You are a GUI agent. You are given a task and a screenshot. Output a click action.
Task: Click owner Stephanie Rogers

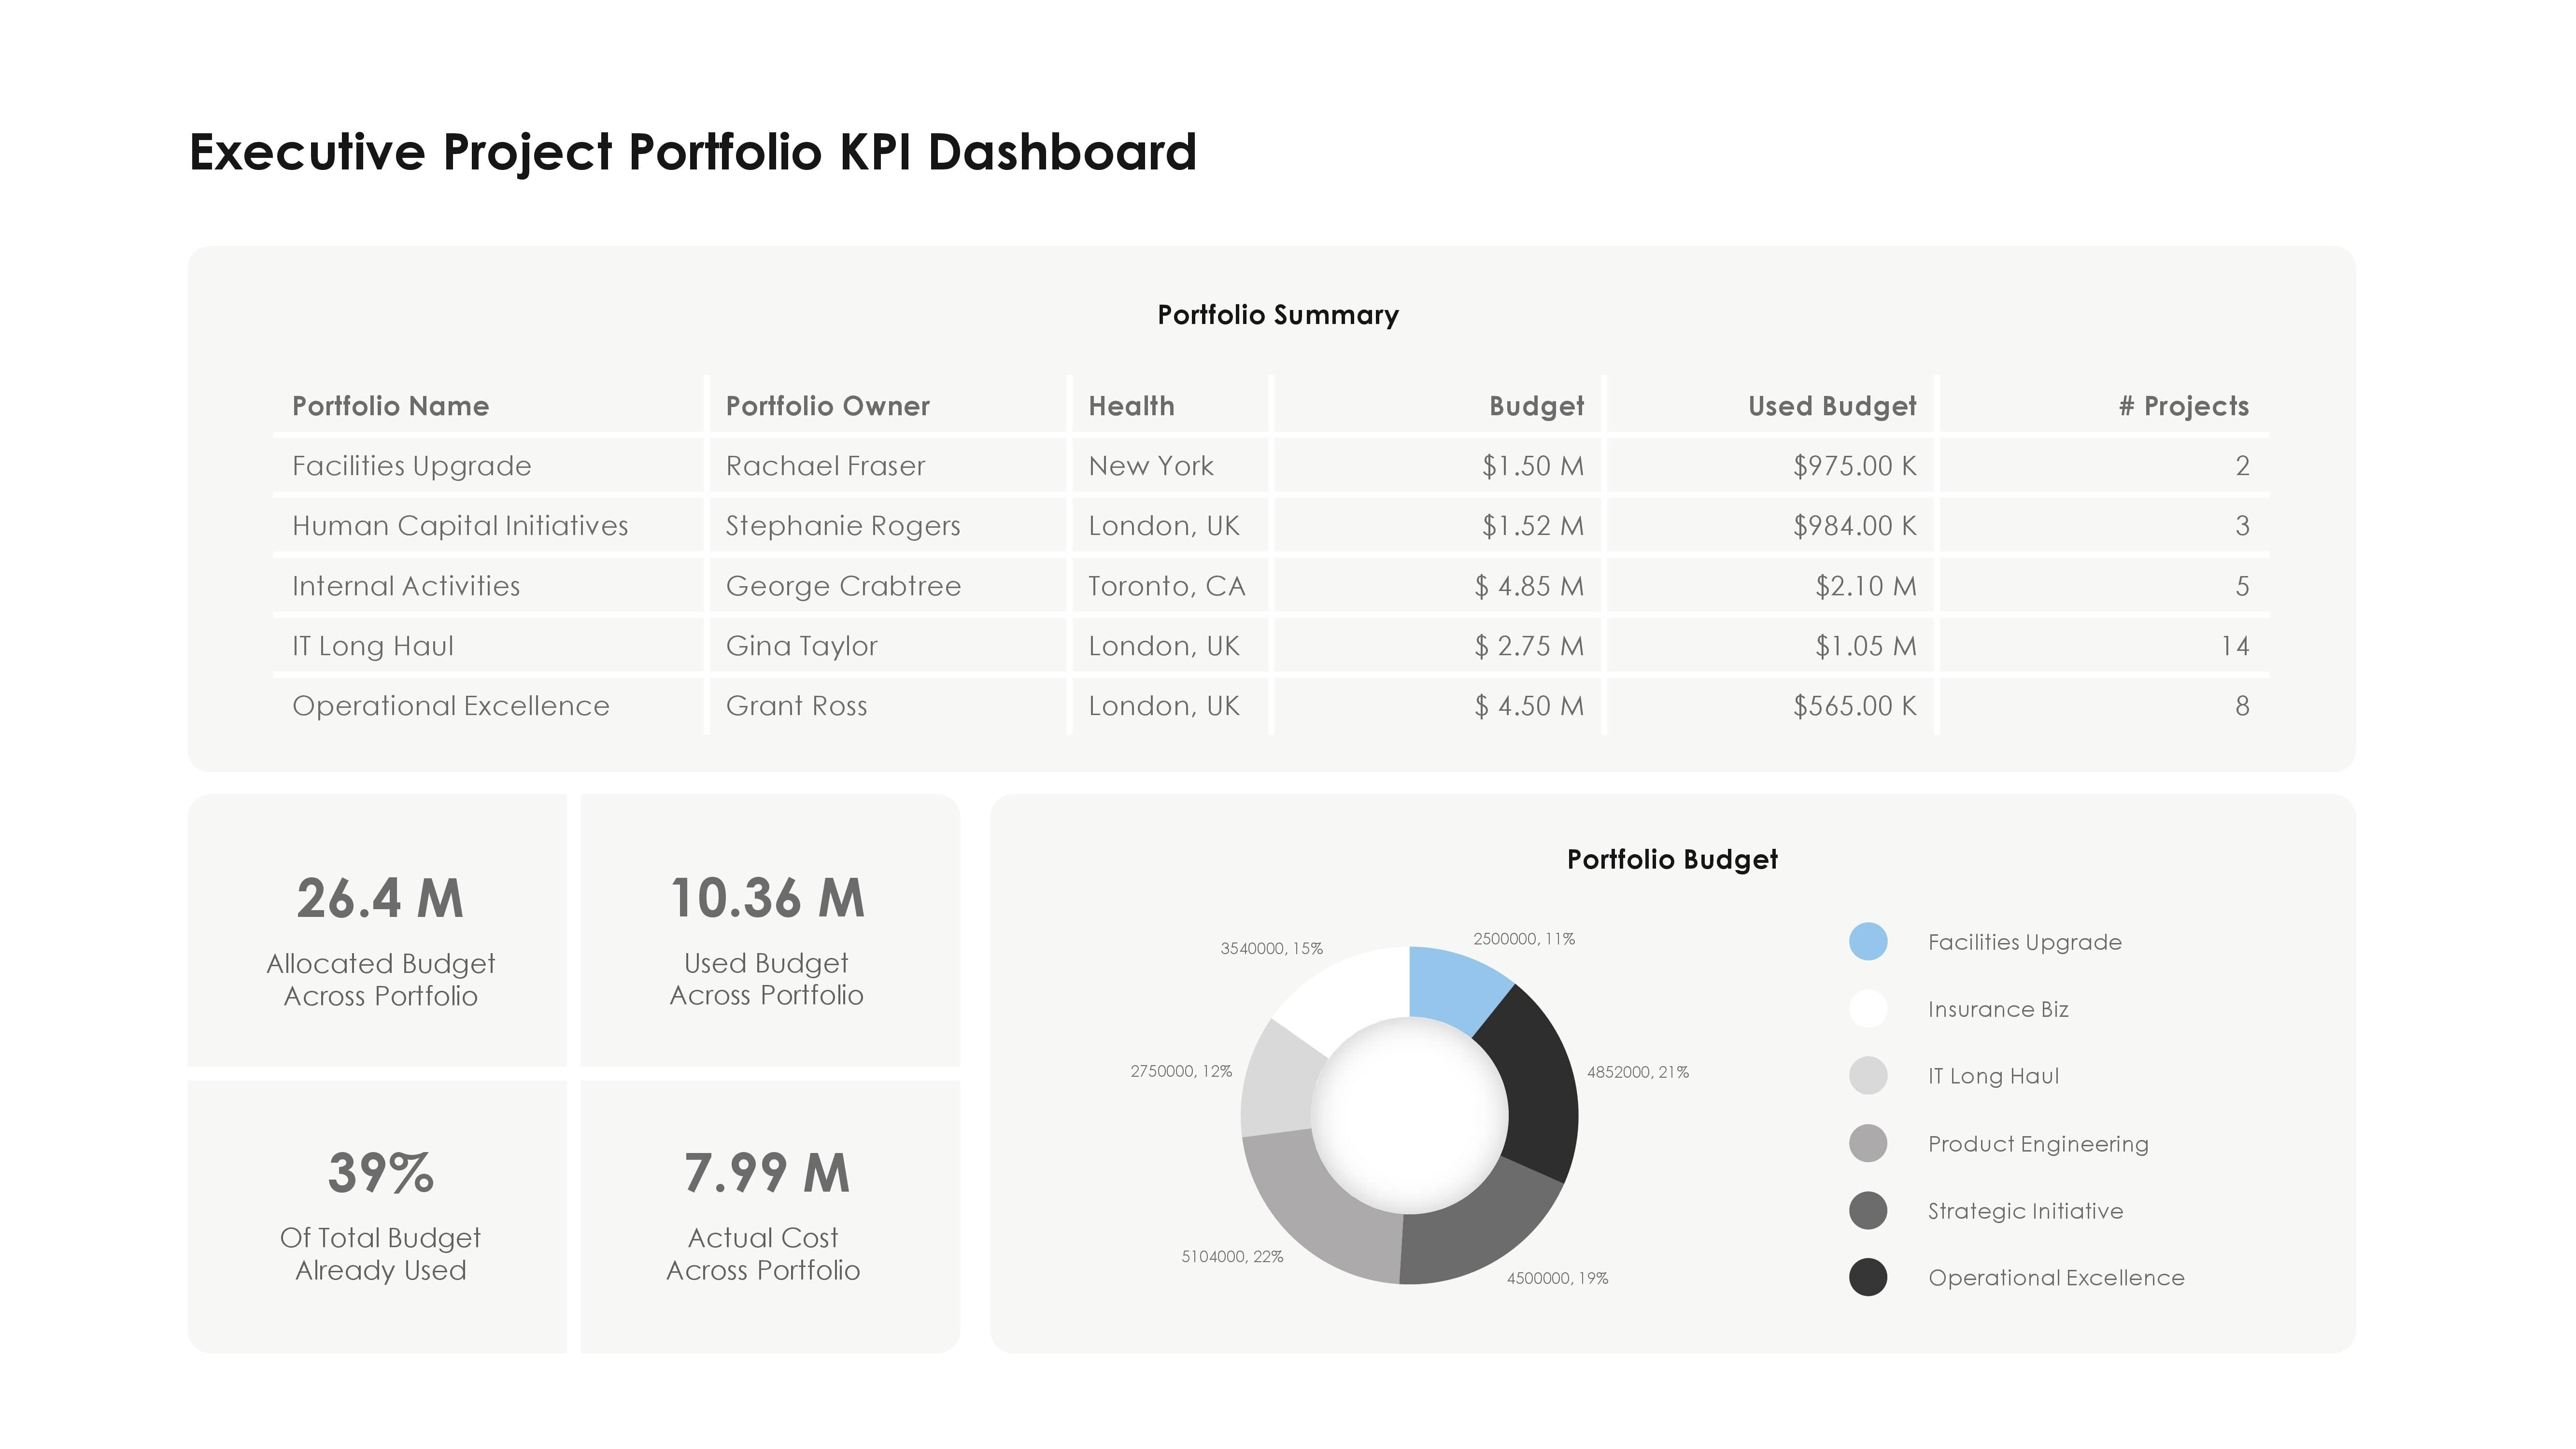(843, 526)
